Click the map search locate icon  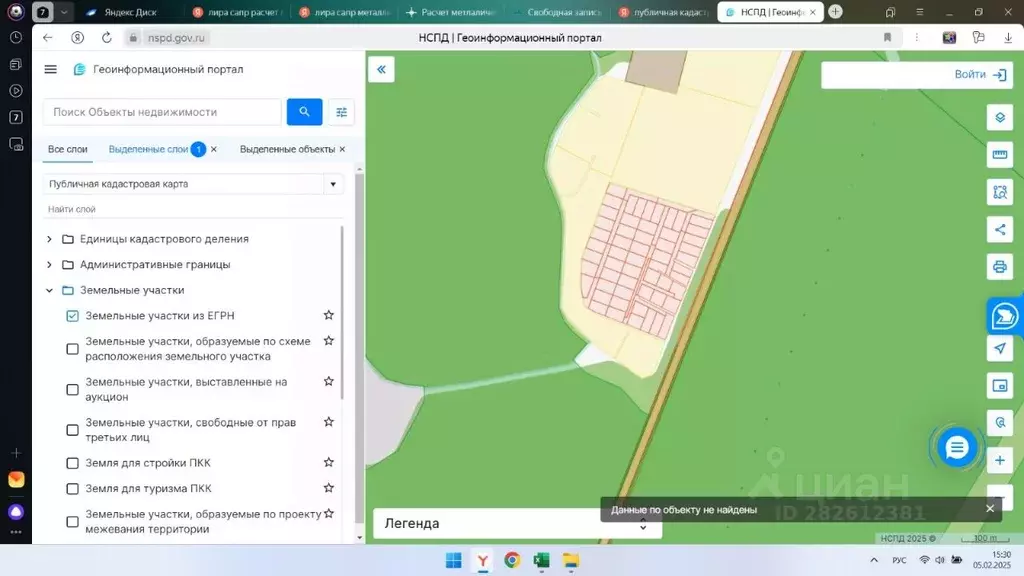[x=1000, y=423]
